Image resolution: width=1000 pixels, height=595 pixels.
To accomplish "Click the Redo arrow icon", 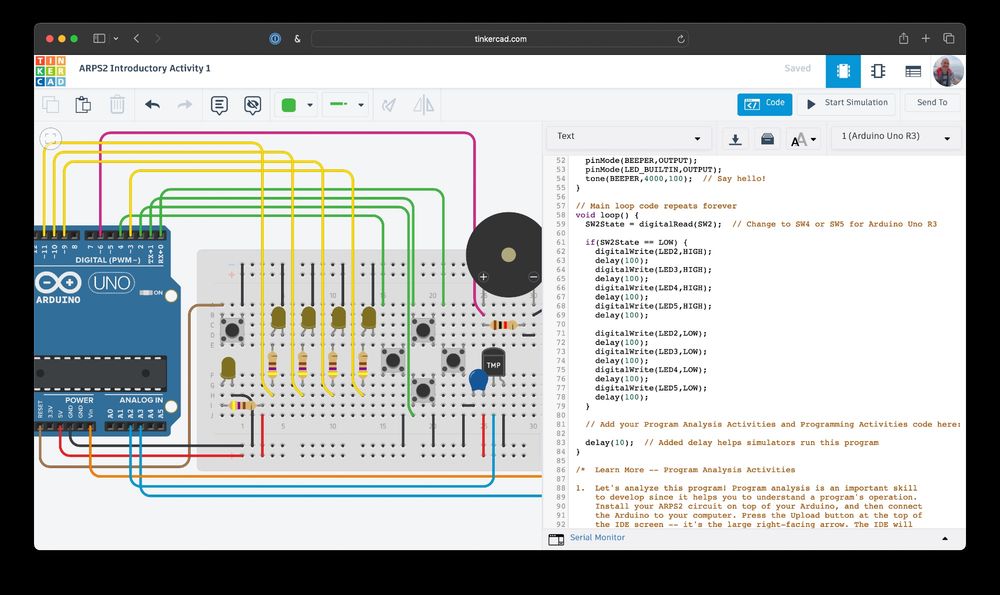I will coord(185,104).
